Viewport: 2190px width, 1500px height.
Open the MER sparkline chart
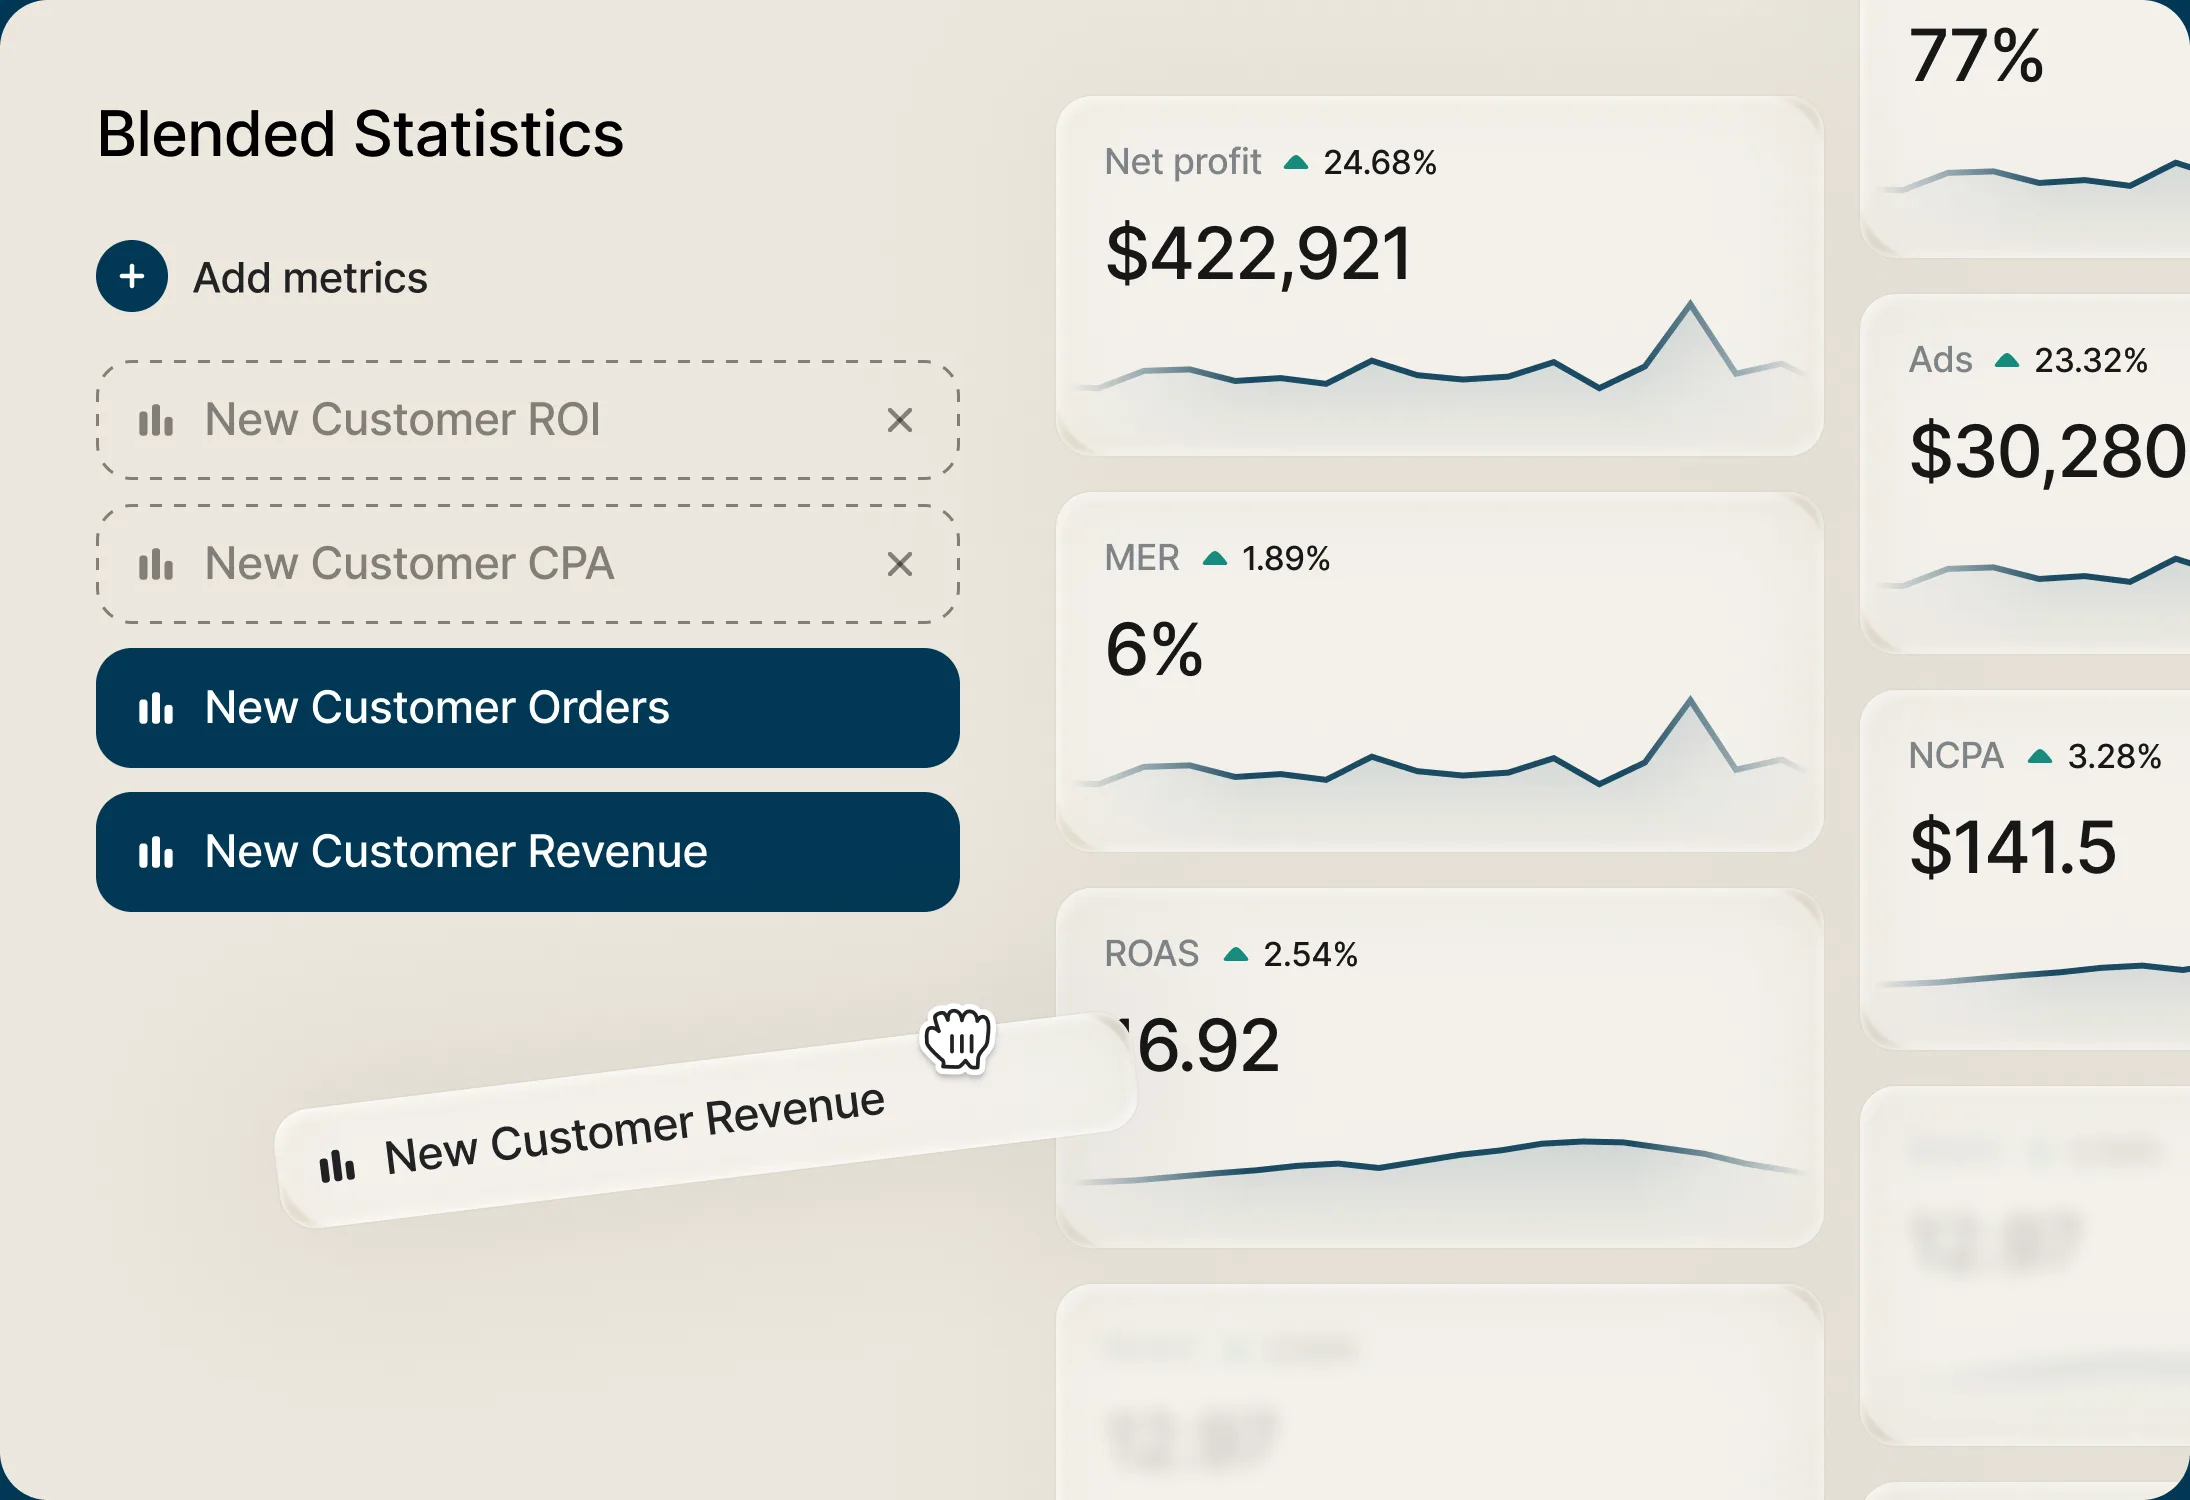[1440, 744]
